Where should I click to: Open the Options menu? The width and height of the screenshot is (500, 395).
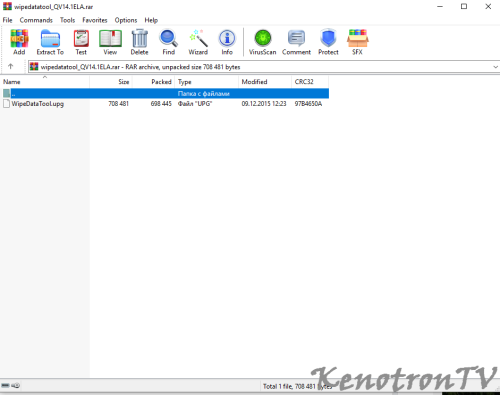coord(126,20)
